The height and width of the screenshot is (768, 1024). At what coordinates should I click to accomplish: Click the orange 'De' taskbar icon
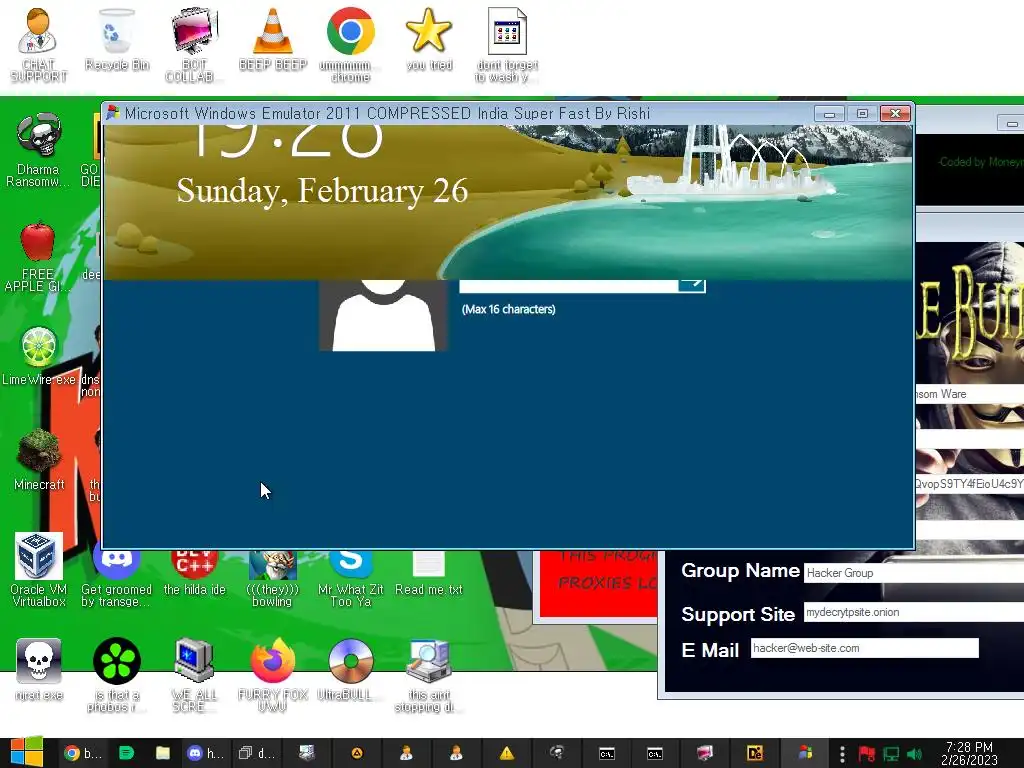755,753
